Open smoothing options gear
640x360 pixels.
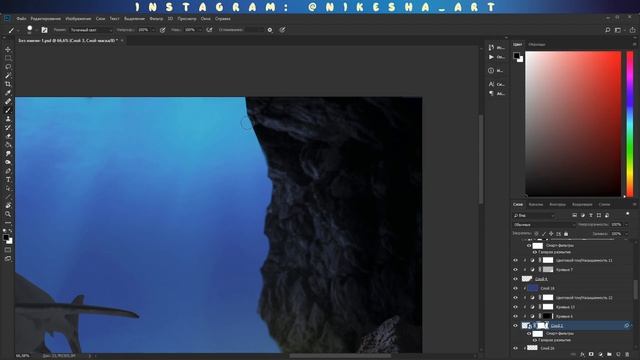point(270,30)
